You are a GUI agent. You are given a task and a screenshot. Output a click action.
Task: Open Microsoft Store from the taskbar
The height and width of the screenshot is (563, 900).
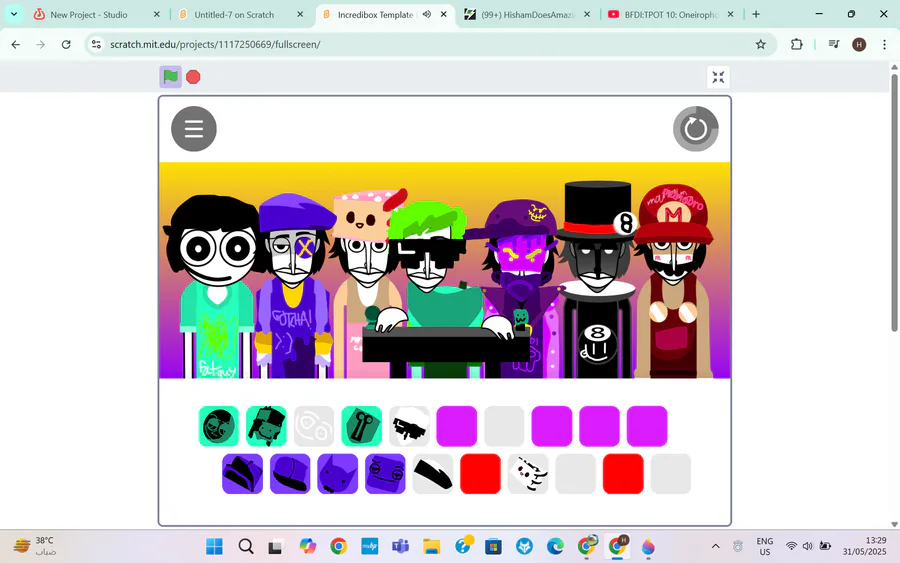pyautogui.click(x=493, y=546)
